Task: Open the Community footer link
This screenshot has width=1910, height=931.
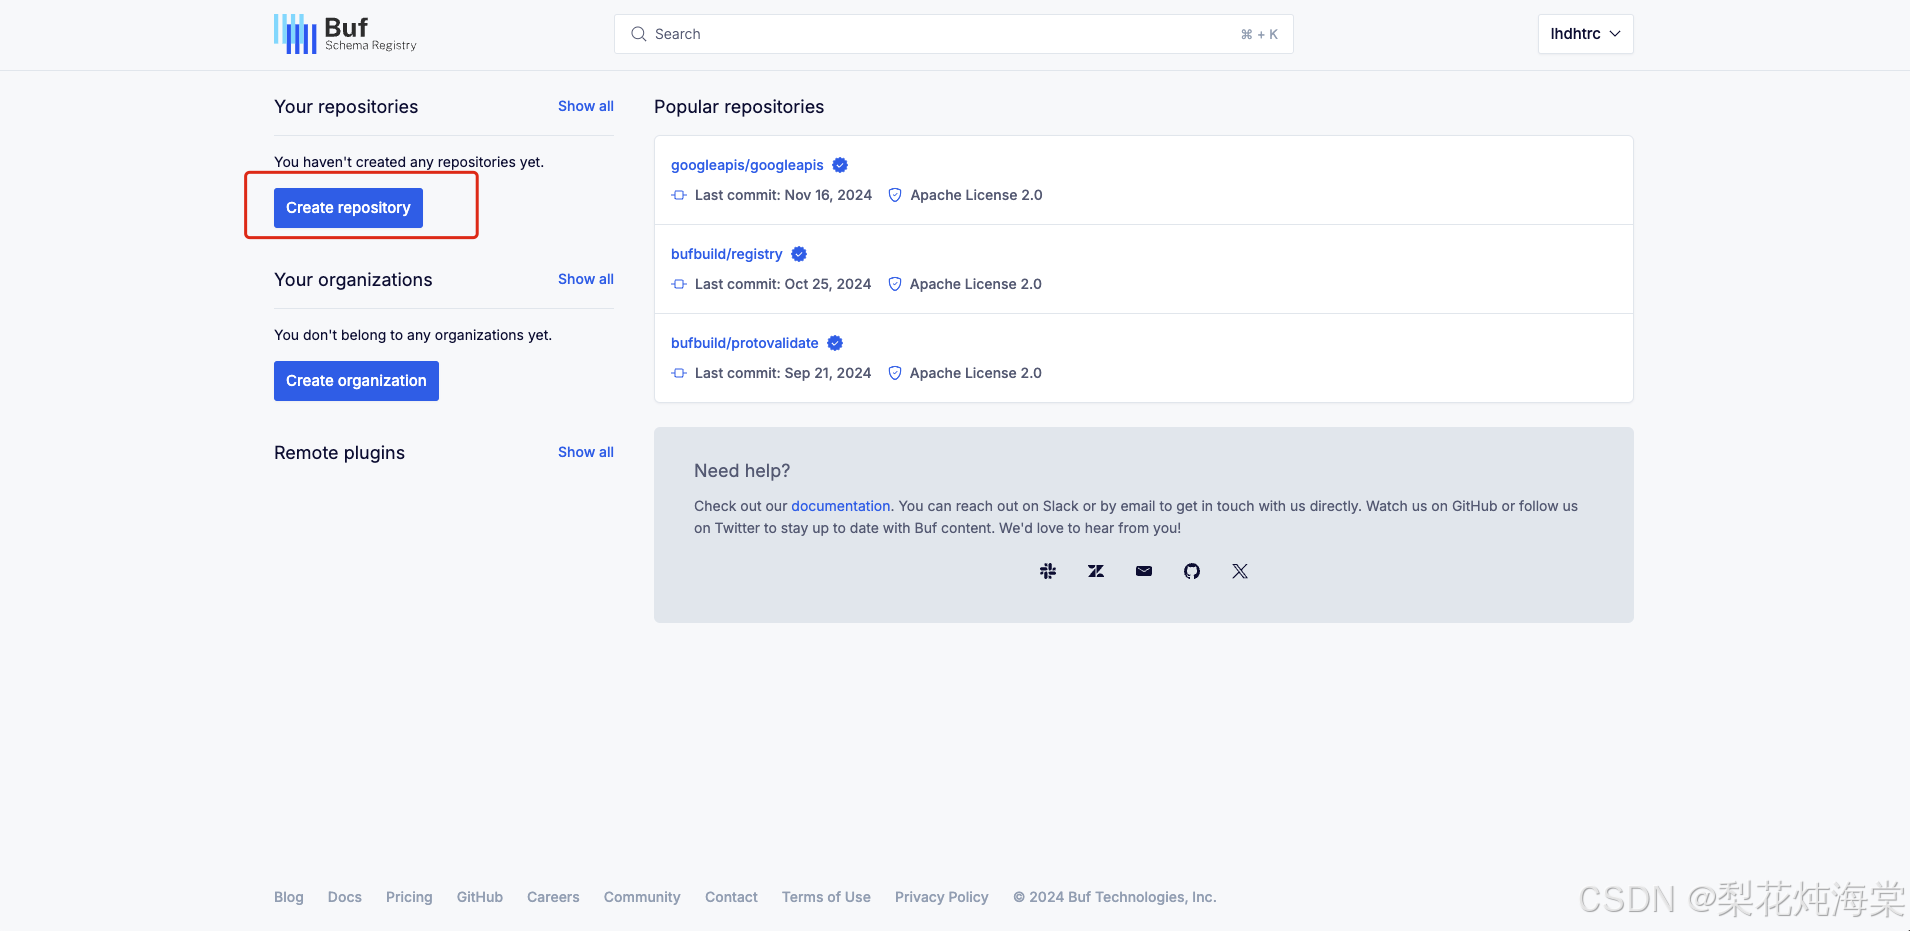Action: click(642, 897)
